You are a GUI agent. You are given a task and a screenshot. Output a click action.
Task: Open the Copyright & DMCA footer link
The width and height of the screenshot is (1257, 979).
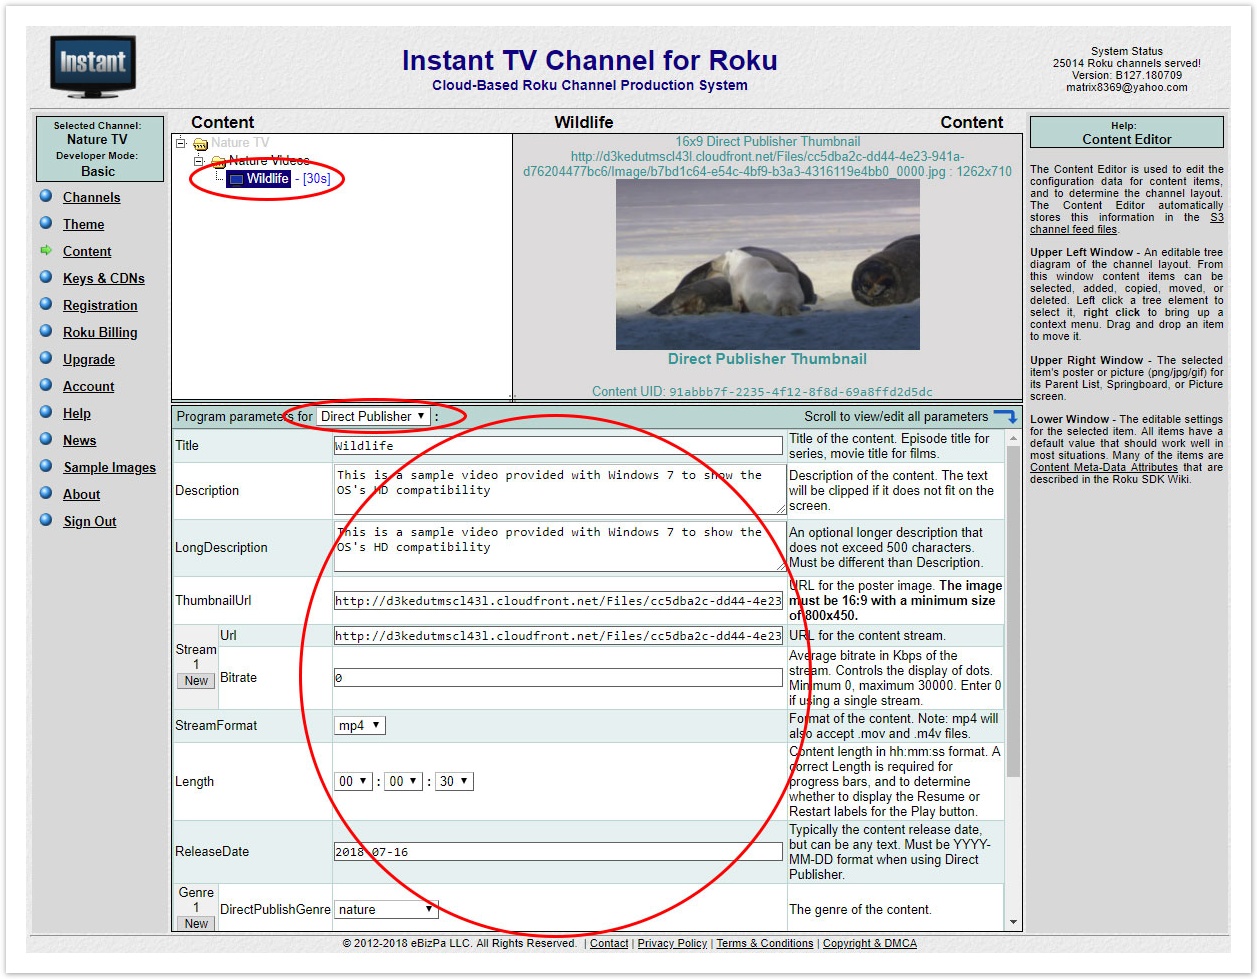tap(870, 943)
